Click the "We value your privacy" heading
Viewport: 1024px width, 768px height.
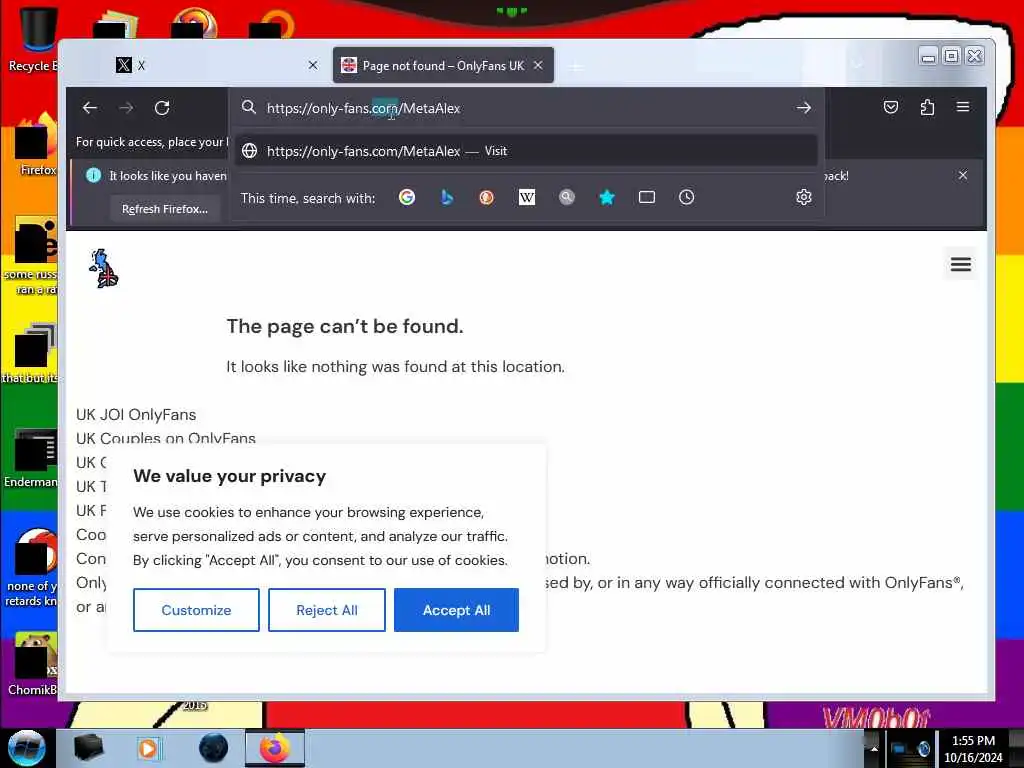click(229, 476)
